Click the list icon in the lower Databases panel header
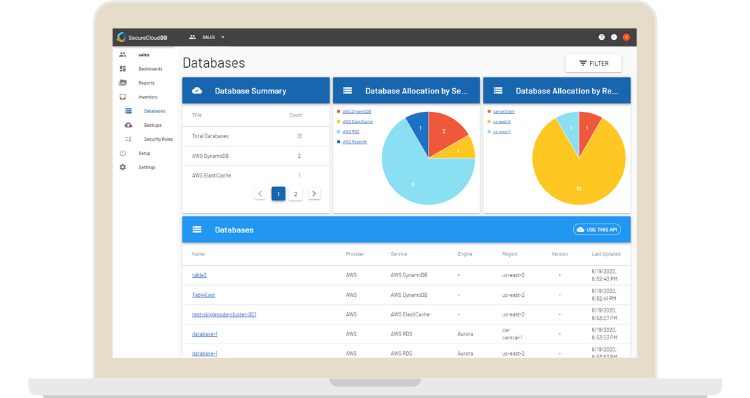Viewport: 750px width, 398px height. coord(197,230)
